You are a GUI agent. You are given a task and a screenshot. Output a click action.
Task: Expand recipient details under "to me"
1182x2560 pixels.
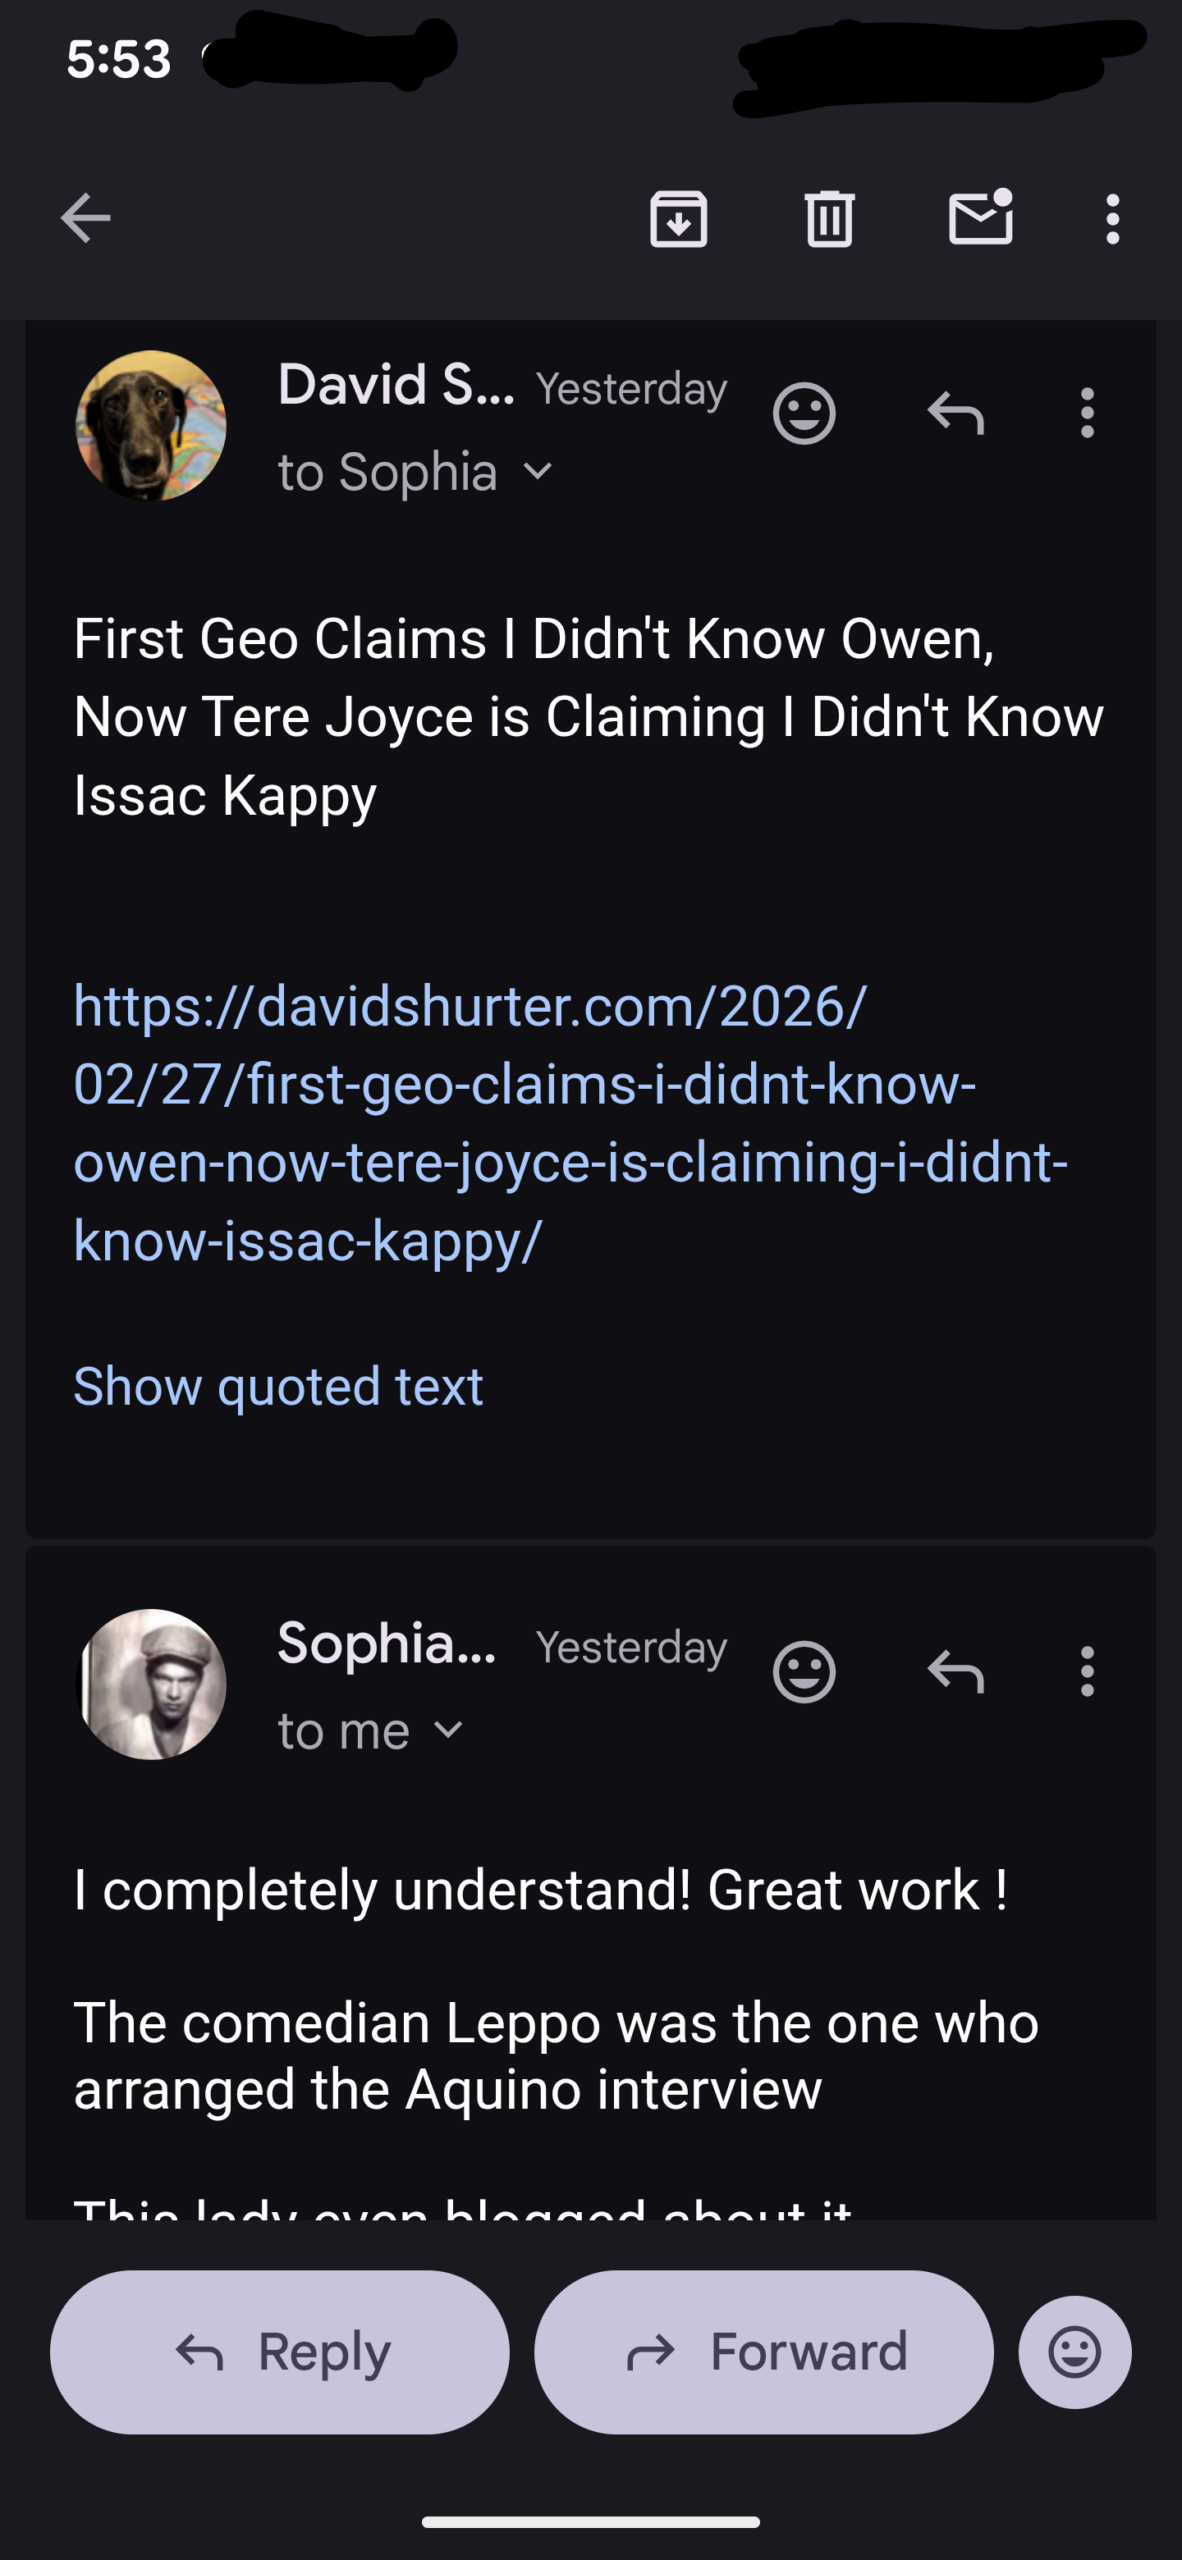click(x=450, y=1730)
